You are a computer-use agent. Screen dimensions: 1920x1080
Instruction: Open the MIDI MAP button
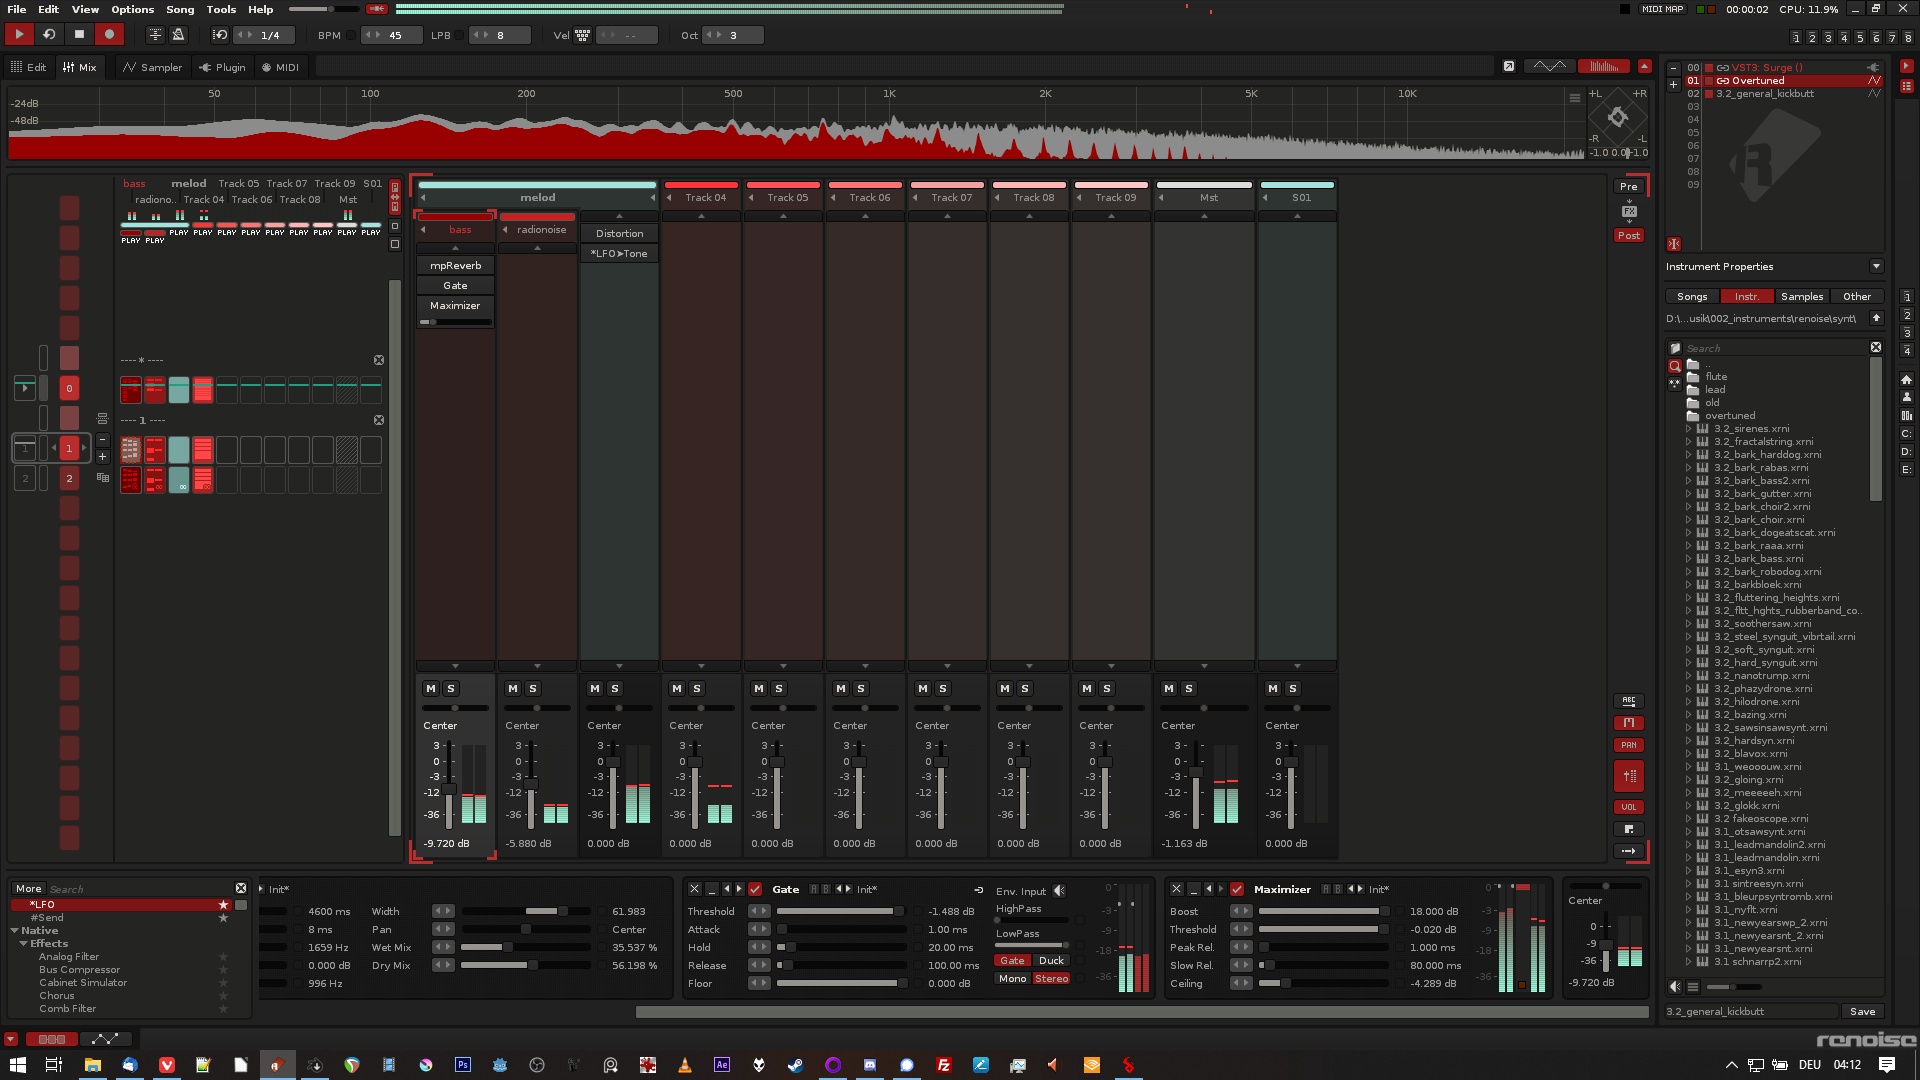coord(1662,9)
